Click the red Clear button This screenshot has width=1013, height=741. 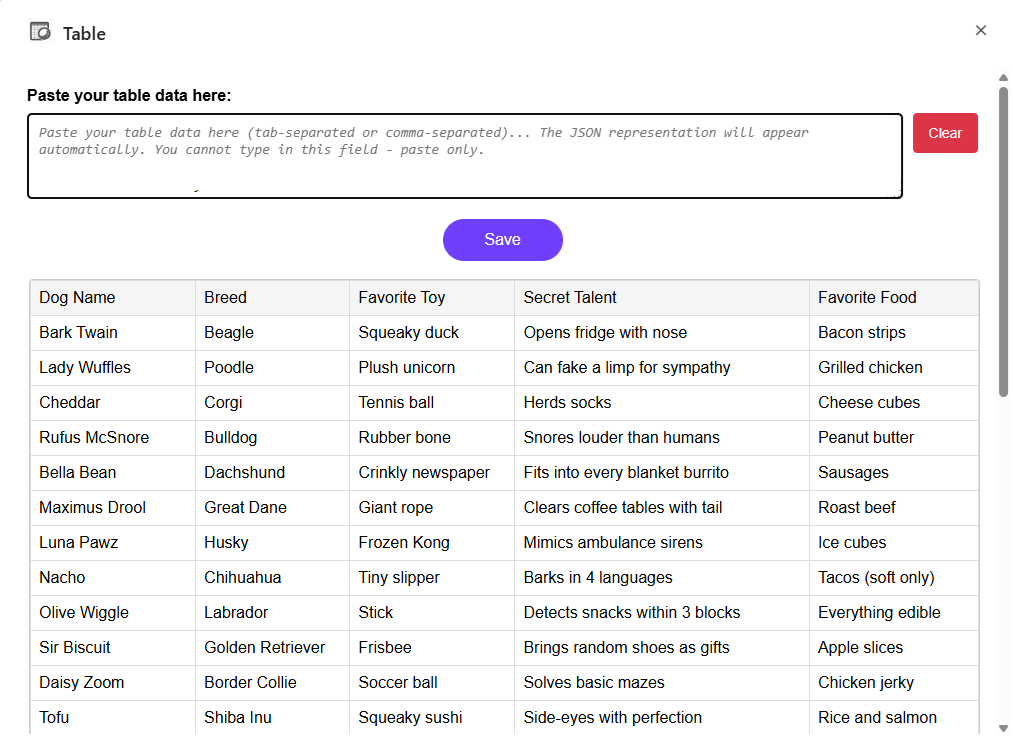(x=944, y=133)
